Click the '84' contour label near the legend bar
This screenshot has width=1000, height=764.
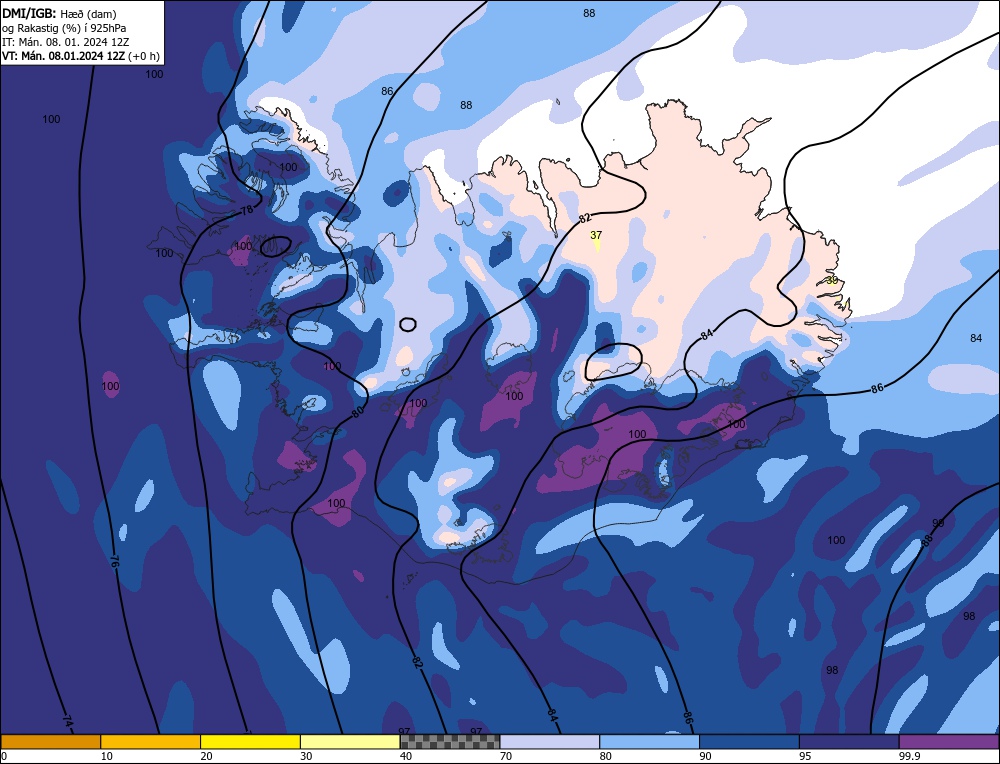tap(552, 716)
